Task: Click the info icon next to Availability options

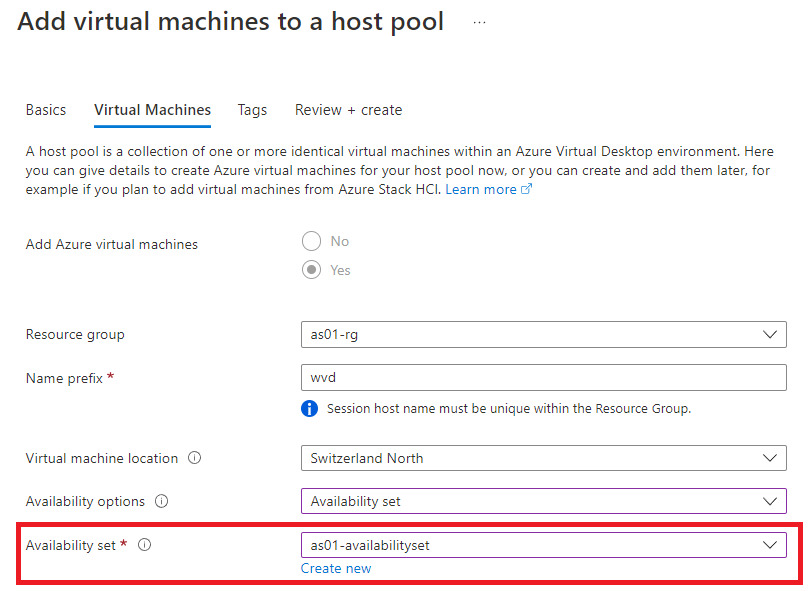Action: coord(162,501)
